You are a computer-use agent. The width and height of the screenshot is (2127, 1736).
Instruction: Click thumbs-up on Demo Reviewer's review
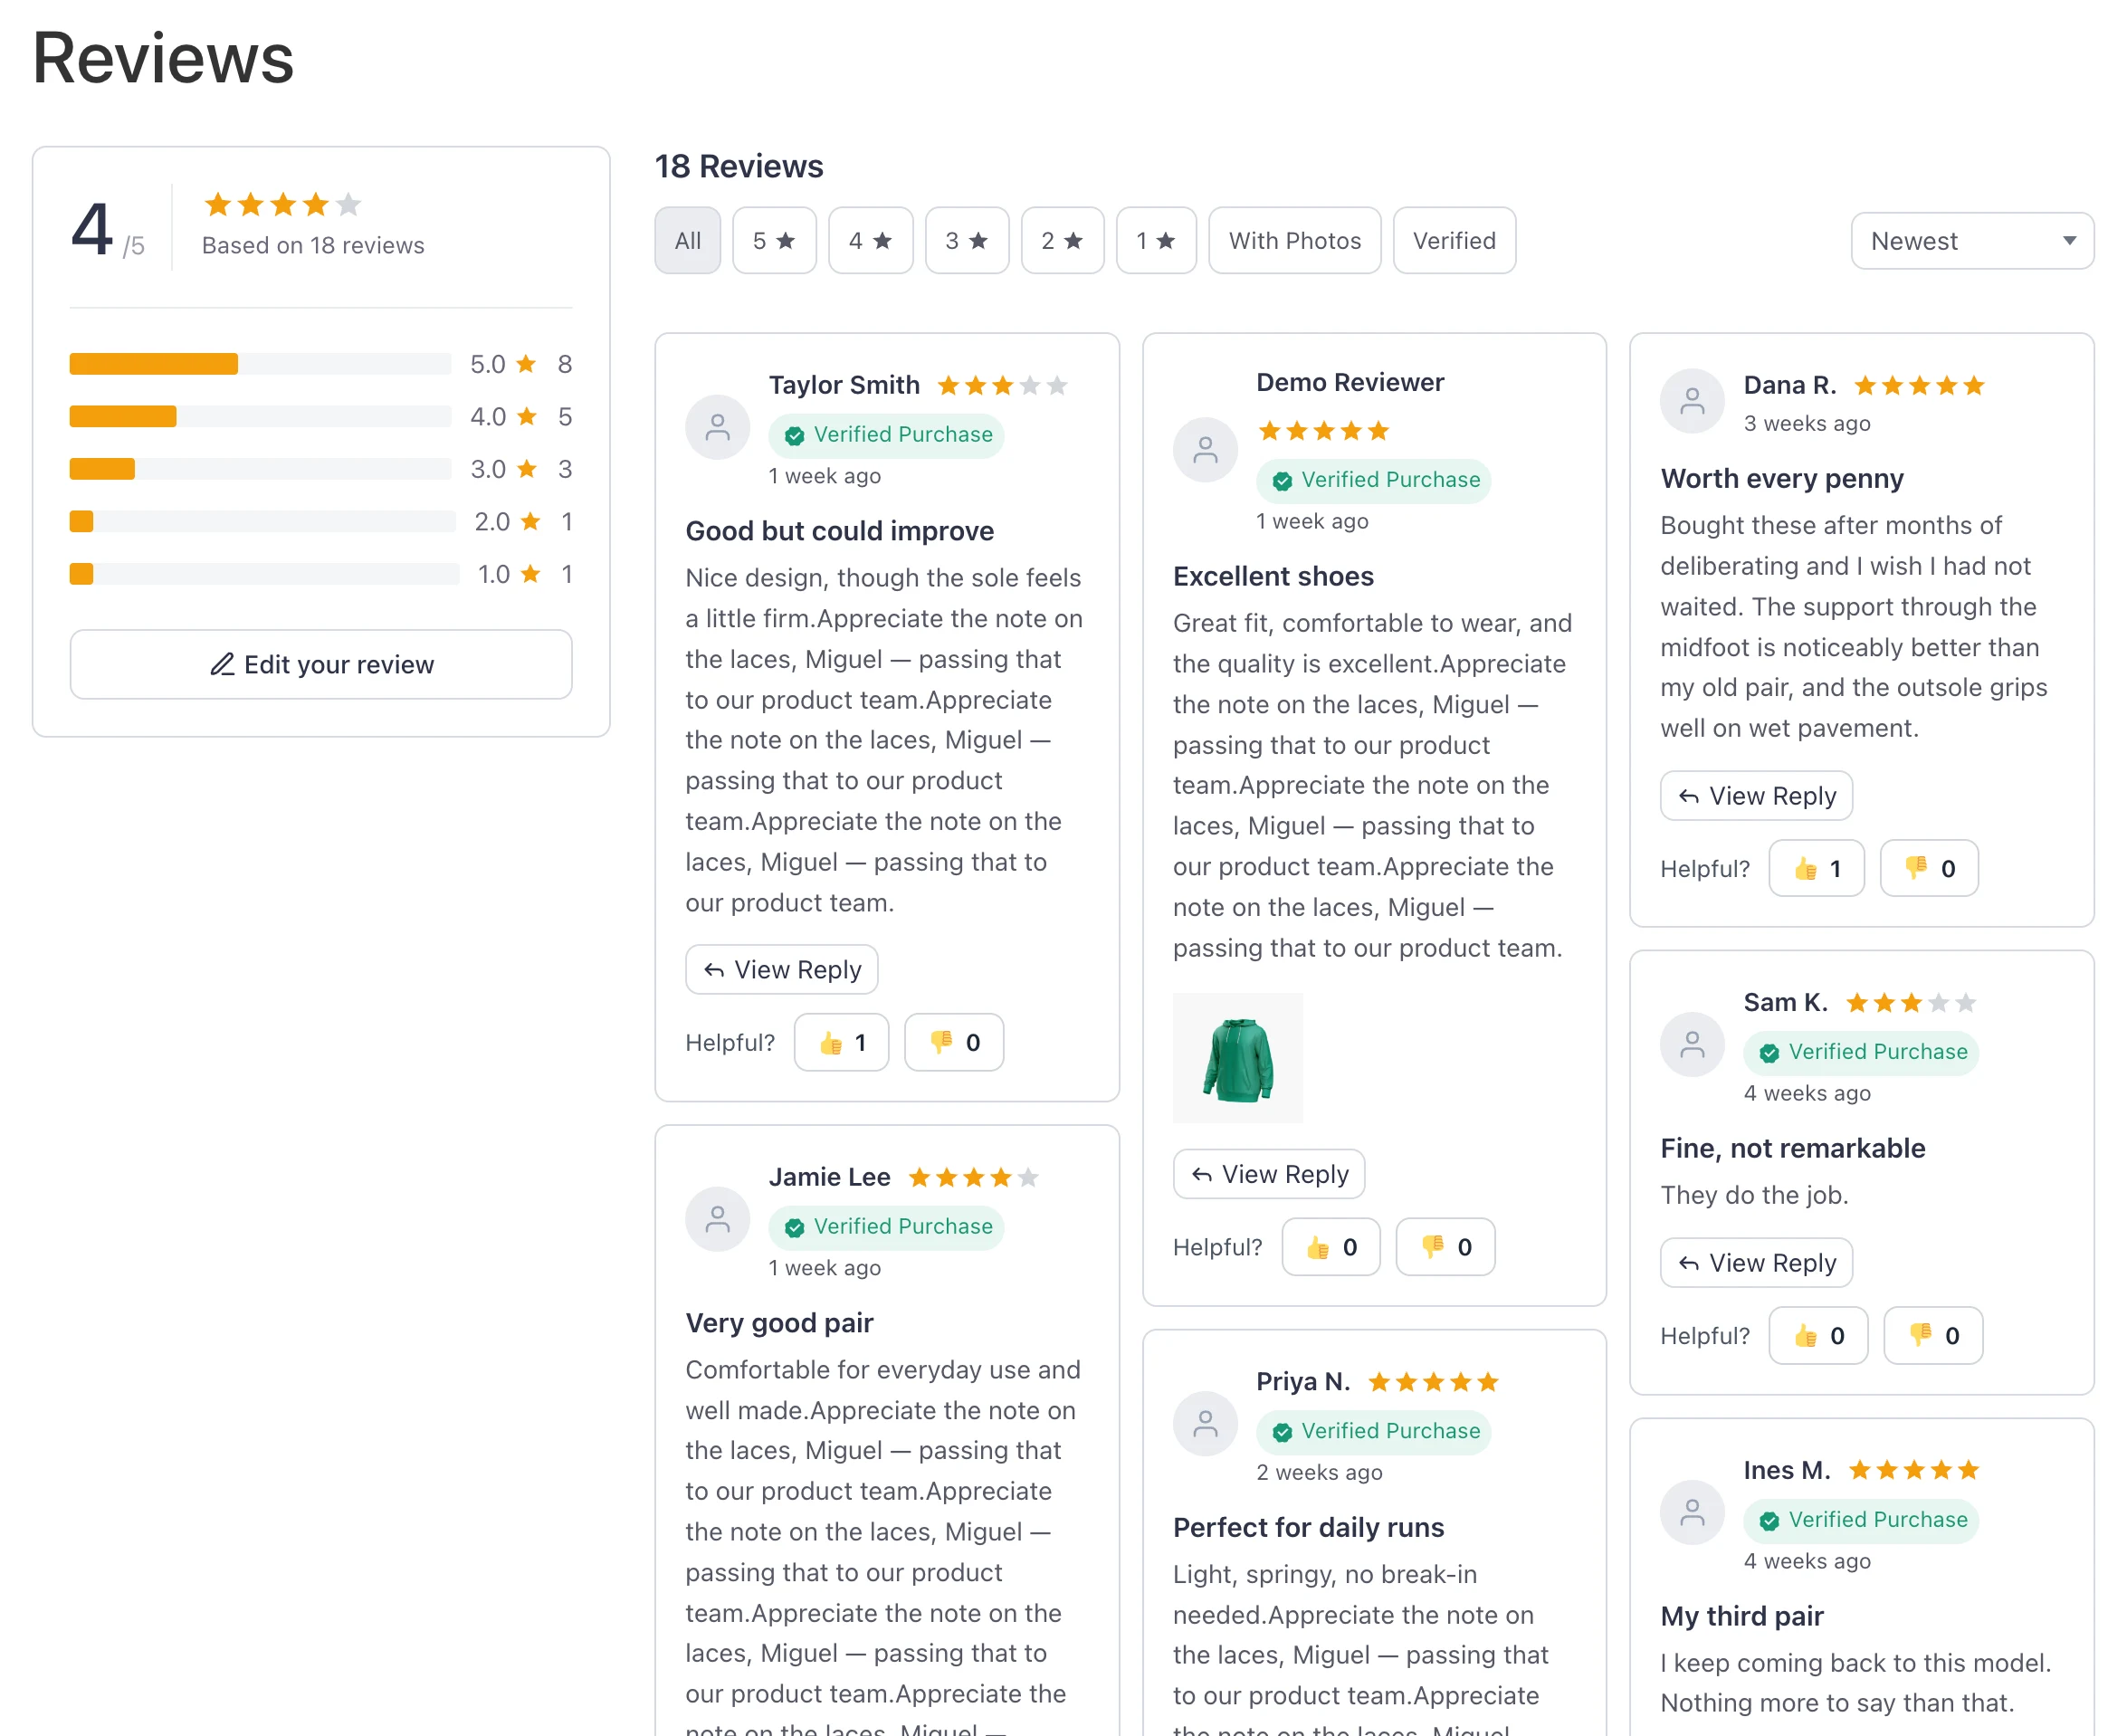click(1331, 1247)
